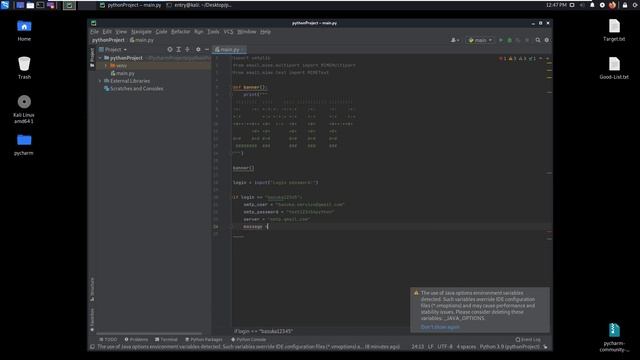
Task: Open the Terminal tool window button
Action: point(166,340)
